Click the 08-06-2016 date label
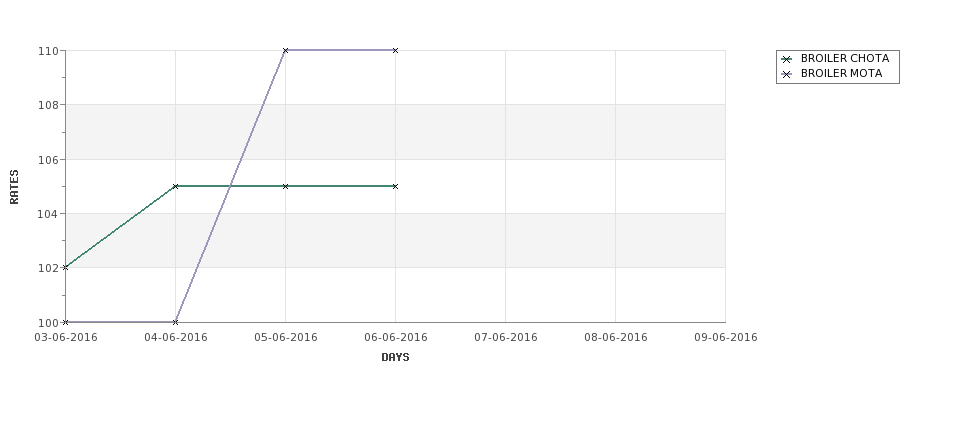 coord(616,338)
